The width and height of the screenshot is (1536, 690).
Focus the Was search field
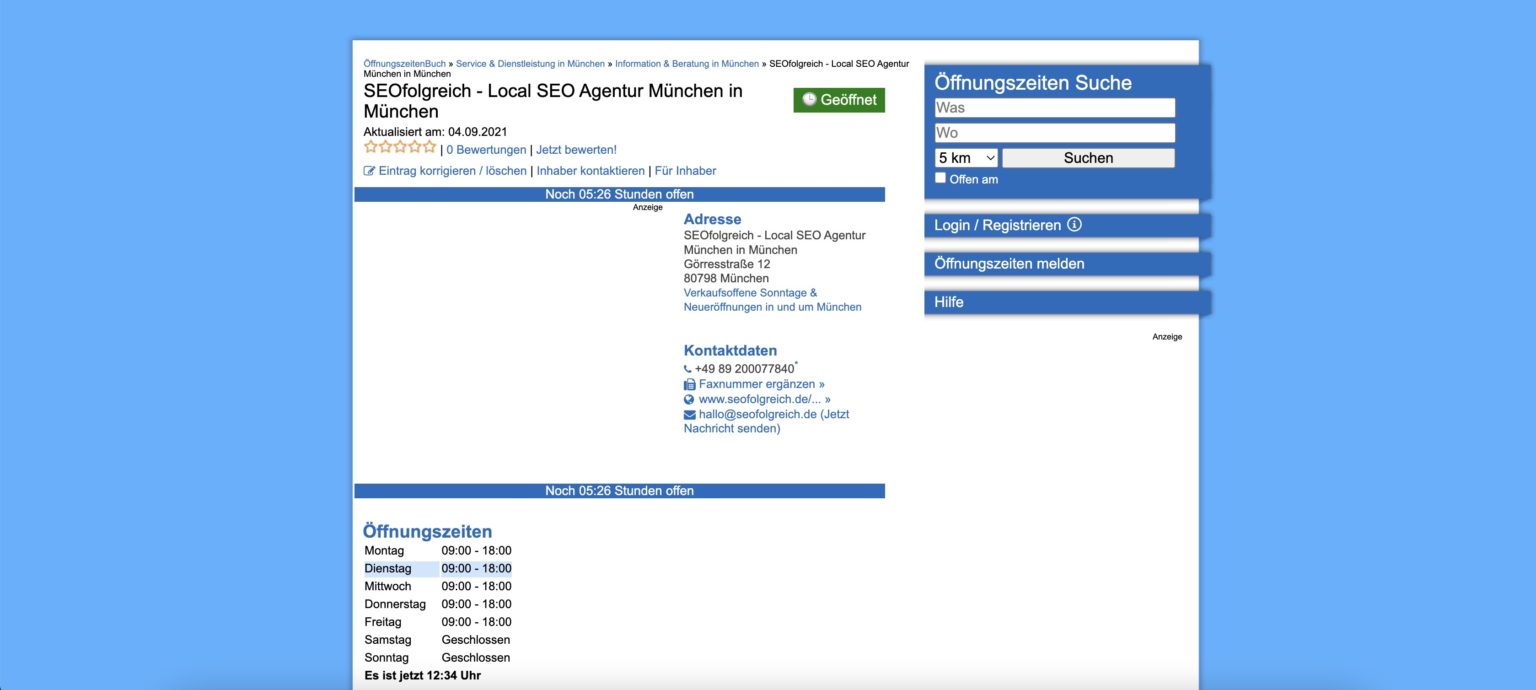click(1055, 108)
